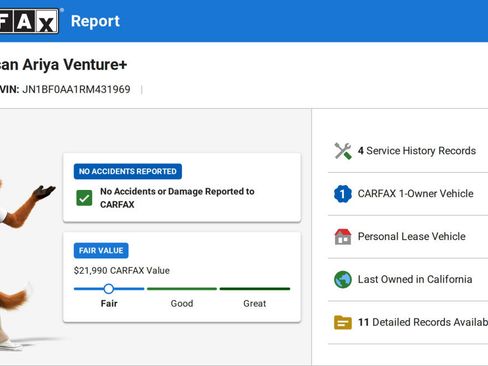Click the FAIR VALUE badge
The image size is (488, 366).
tap(101, 250)
